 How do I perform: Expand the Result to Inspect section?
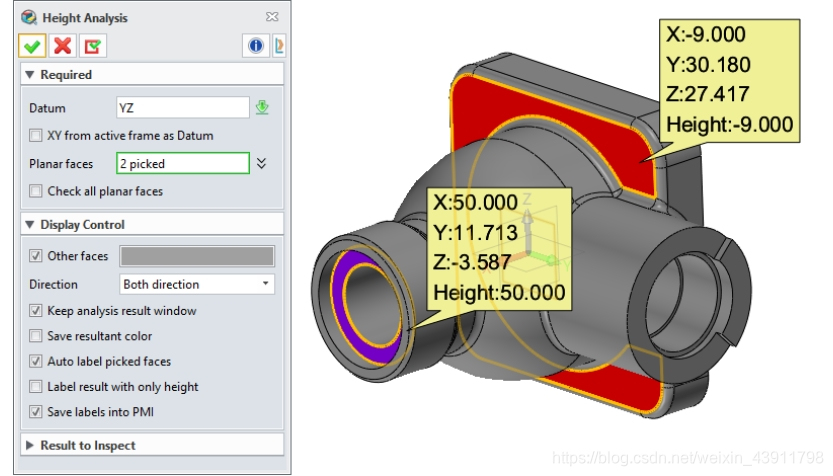[x=30, y=445]
